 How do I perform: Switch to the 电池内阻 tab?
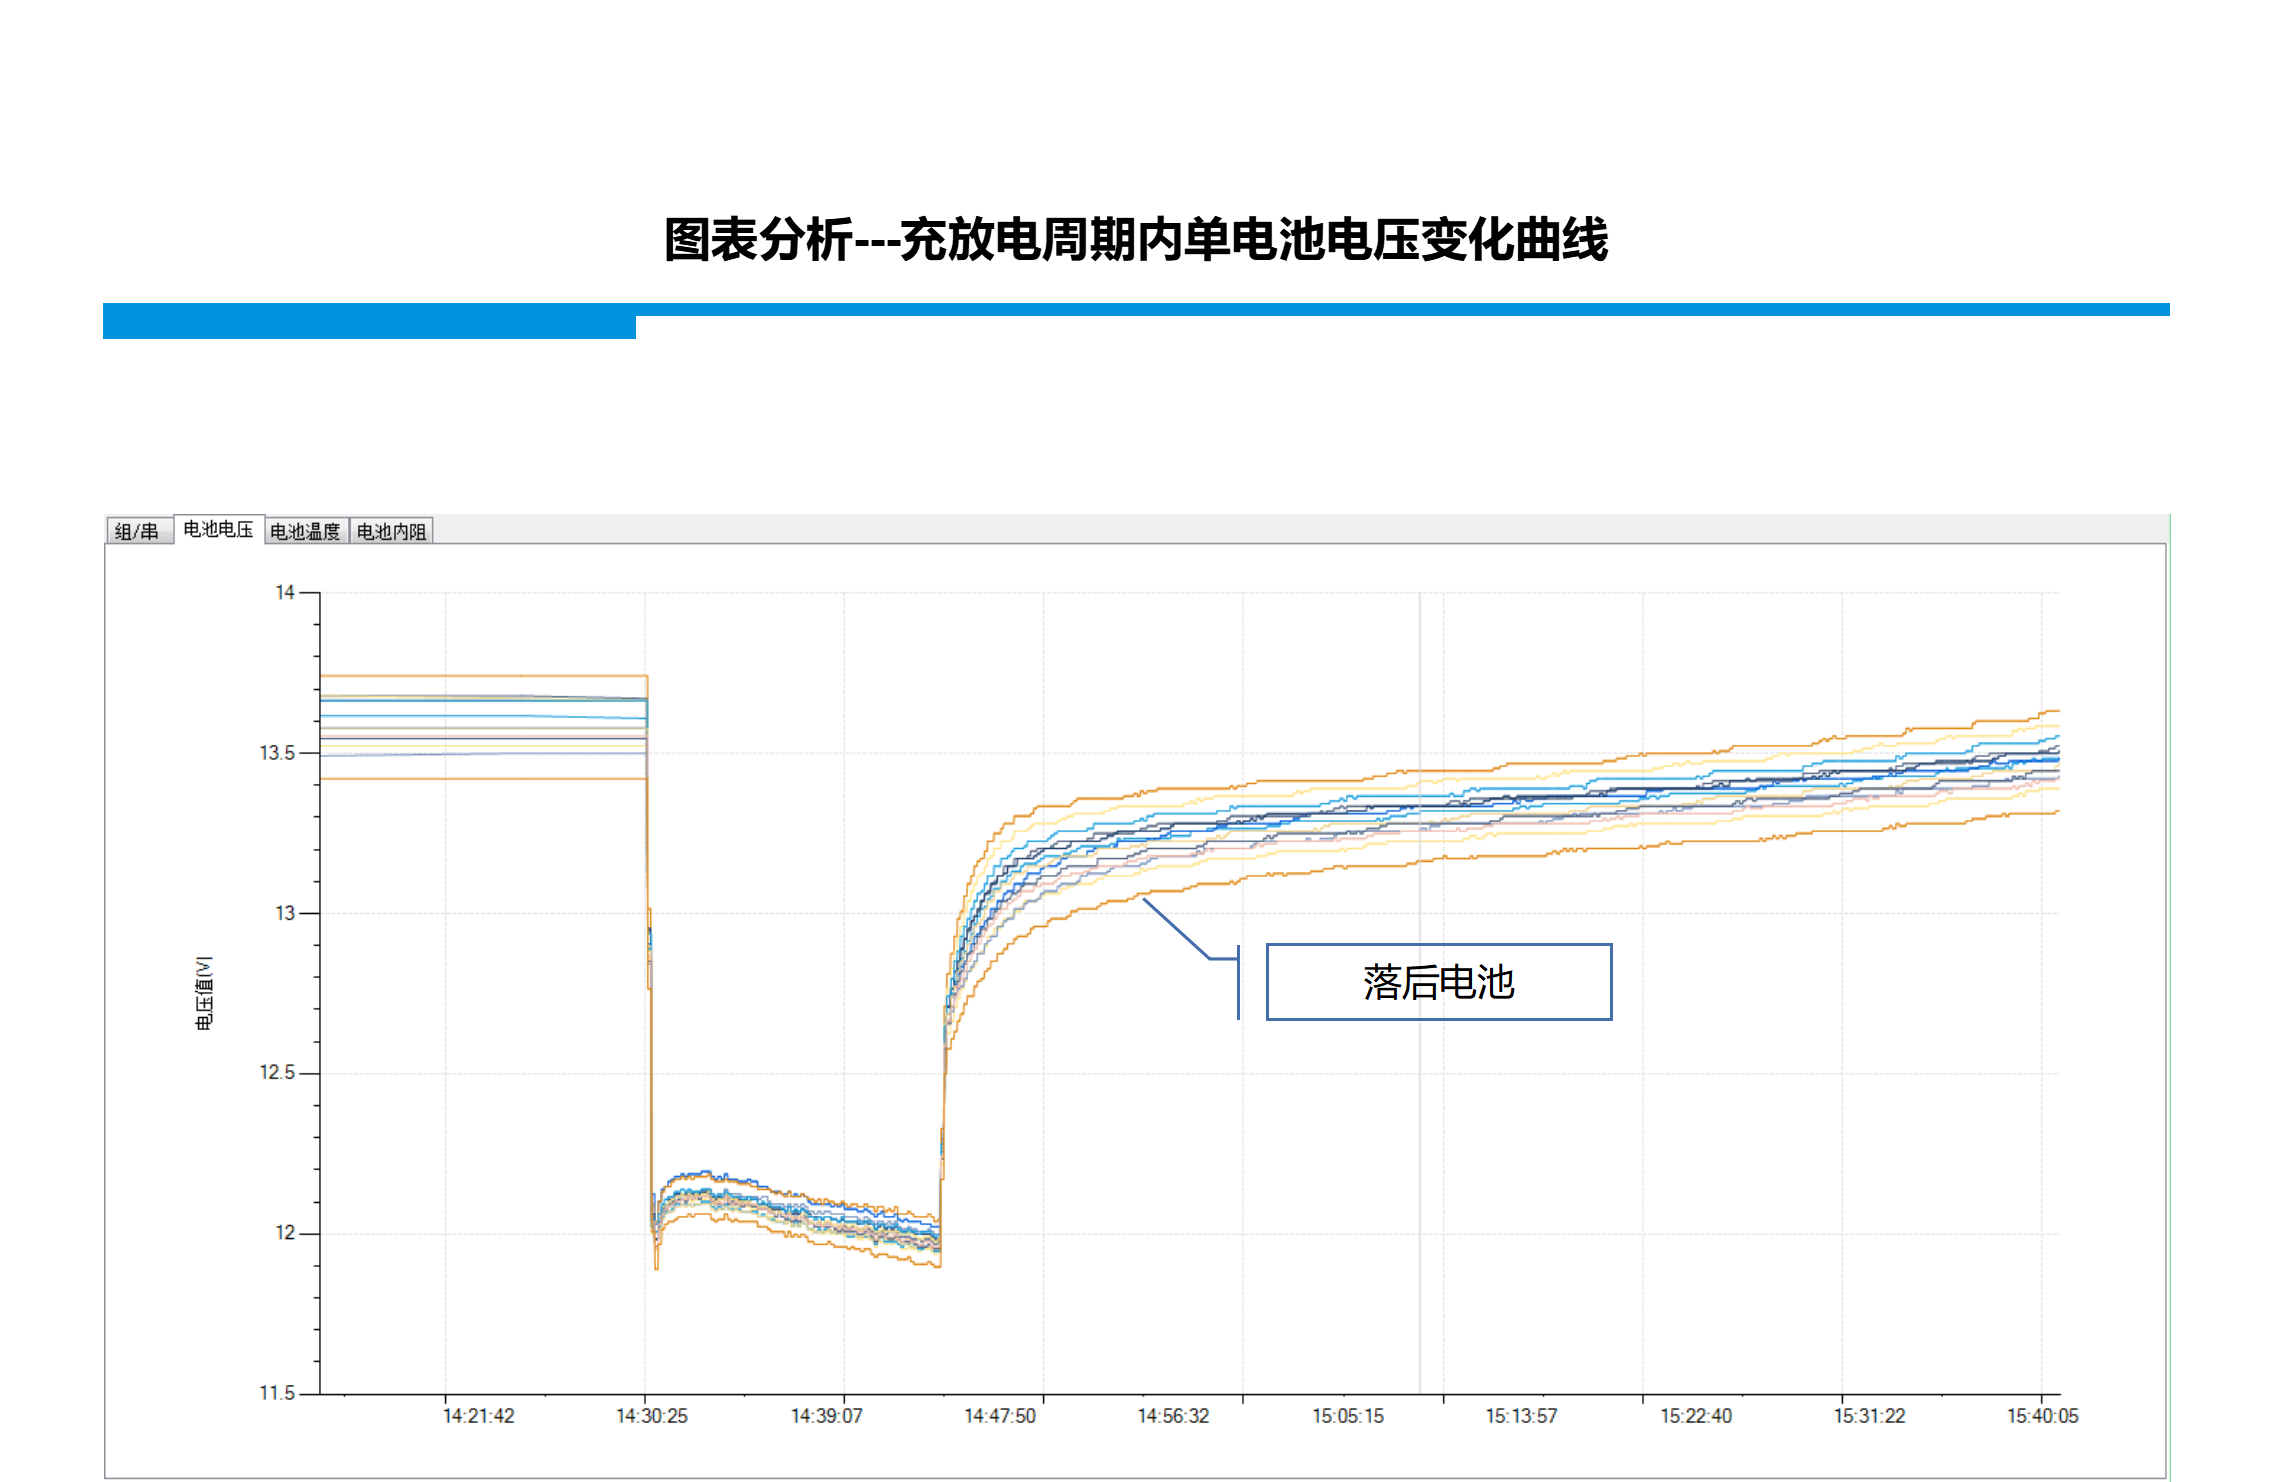coord(391,531)
